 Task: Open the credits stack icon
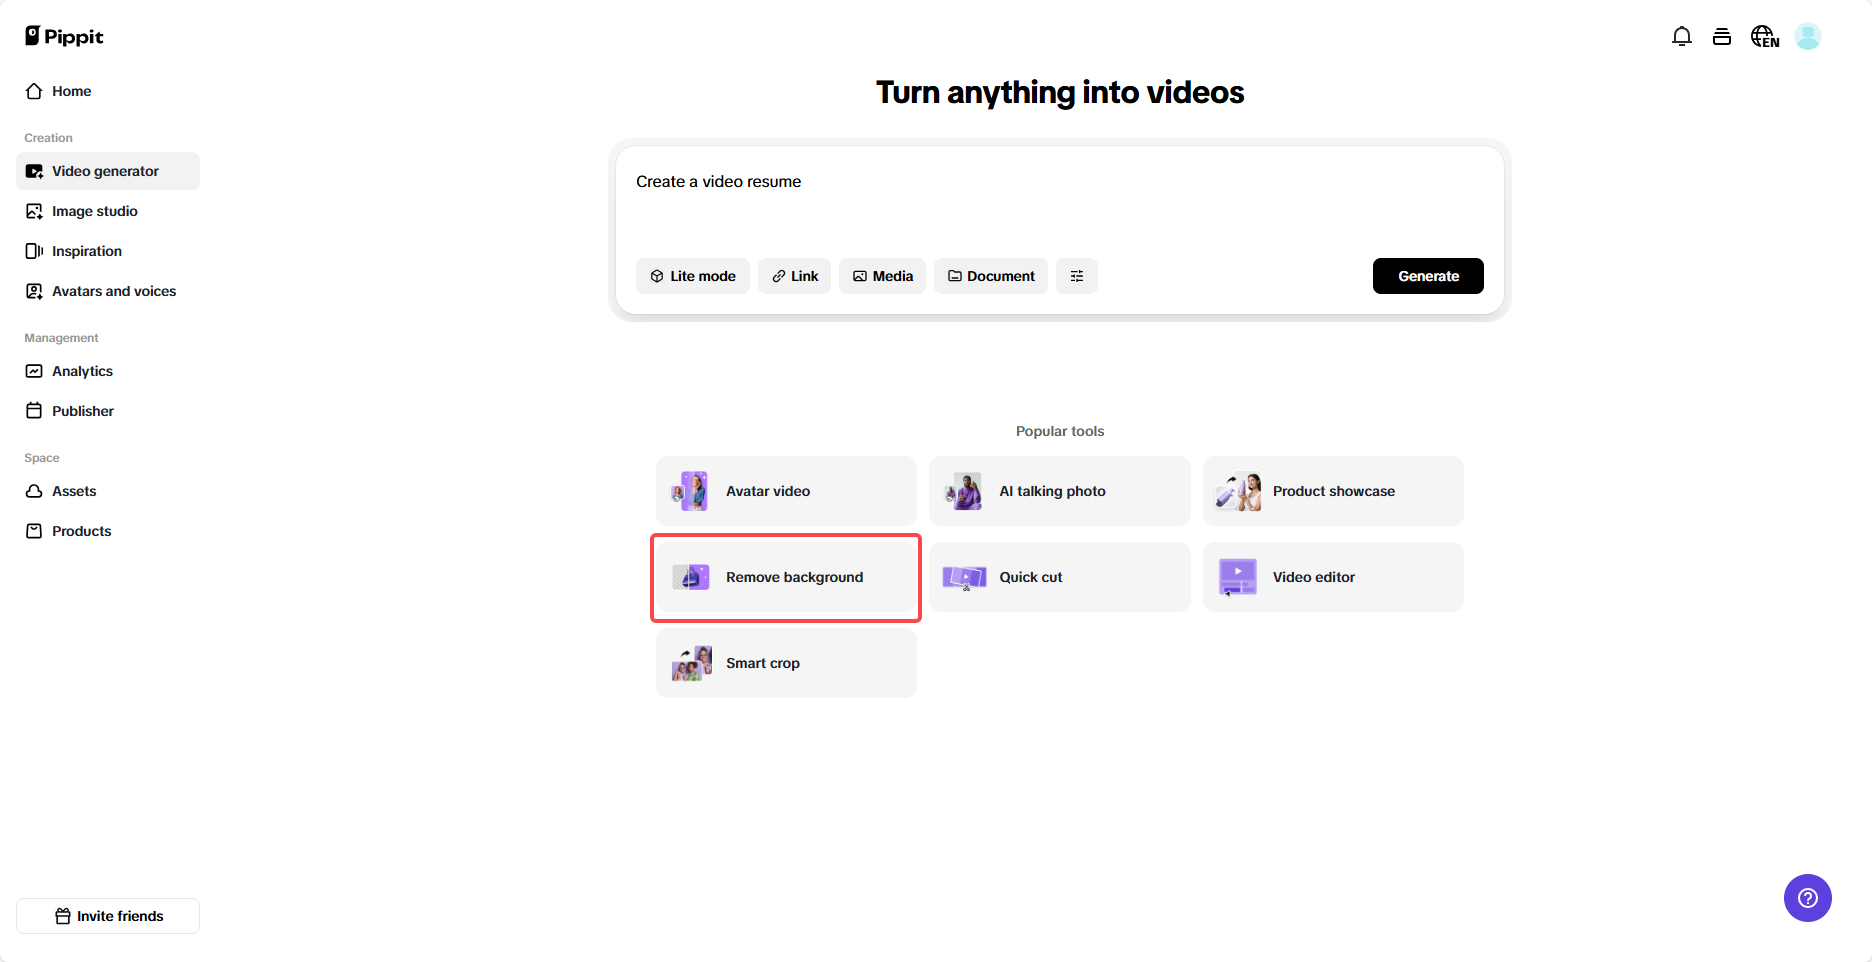(1722, 37)
